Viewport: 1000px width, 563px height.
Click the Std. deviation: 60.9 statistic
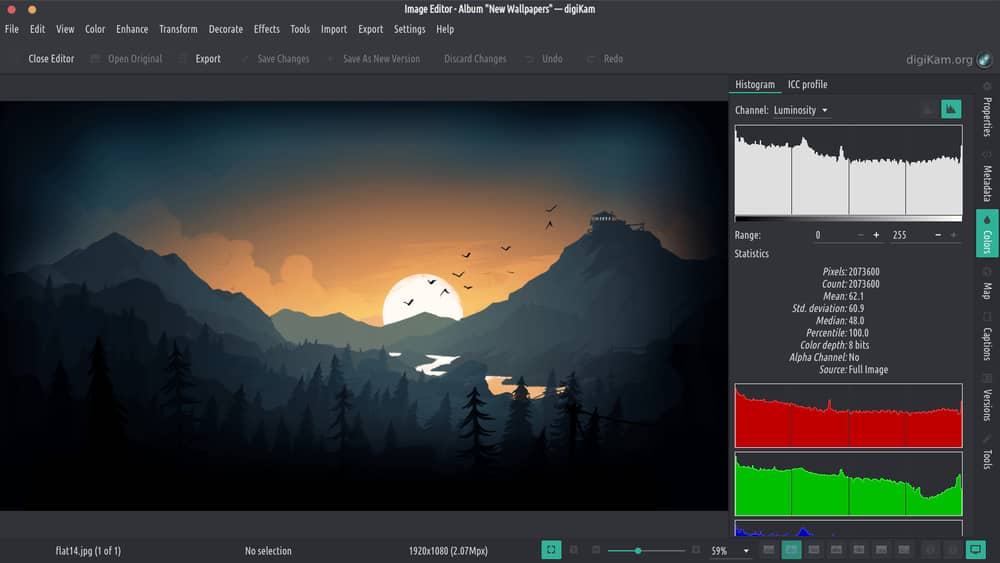[x=828, y=309]
